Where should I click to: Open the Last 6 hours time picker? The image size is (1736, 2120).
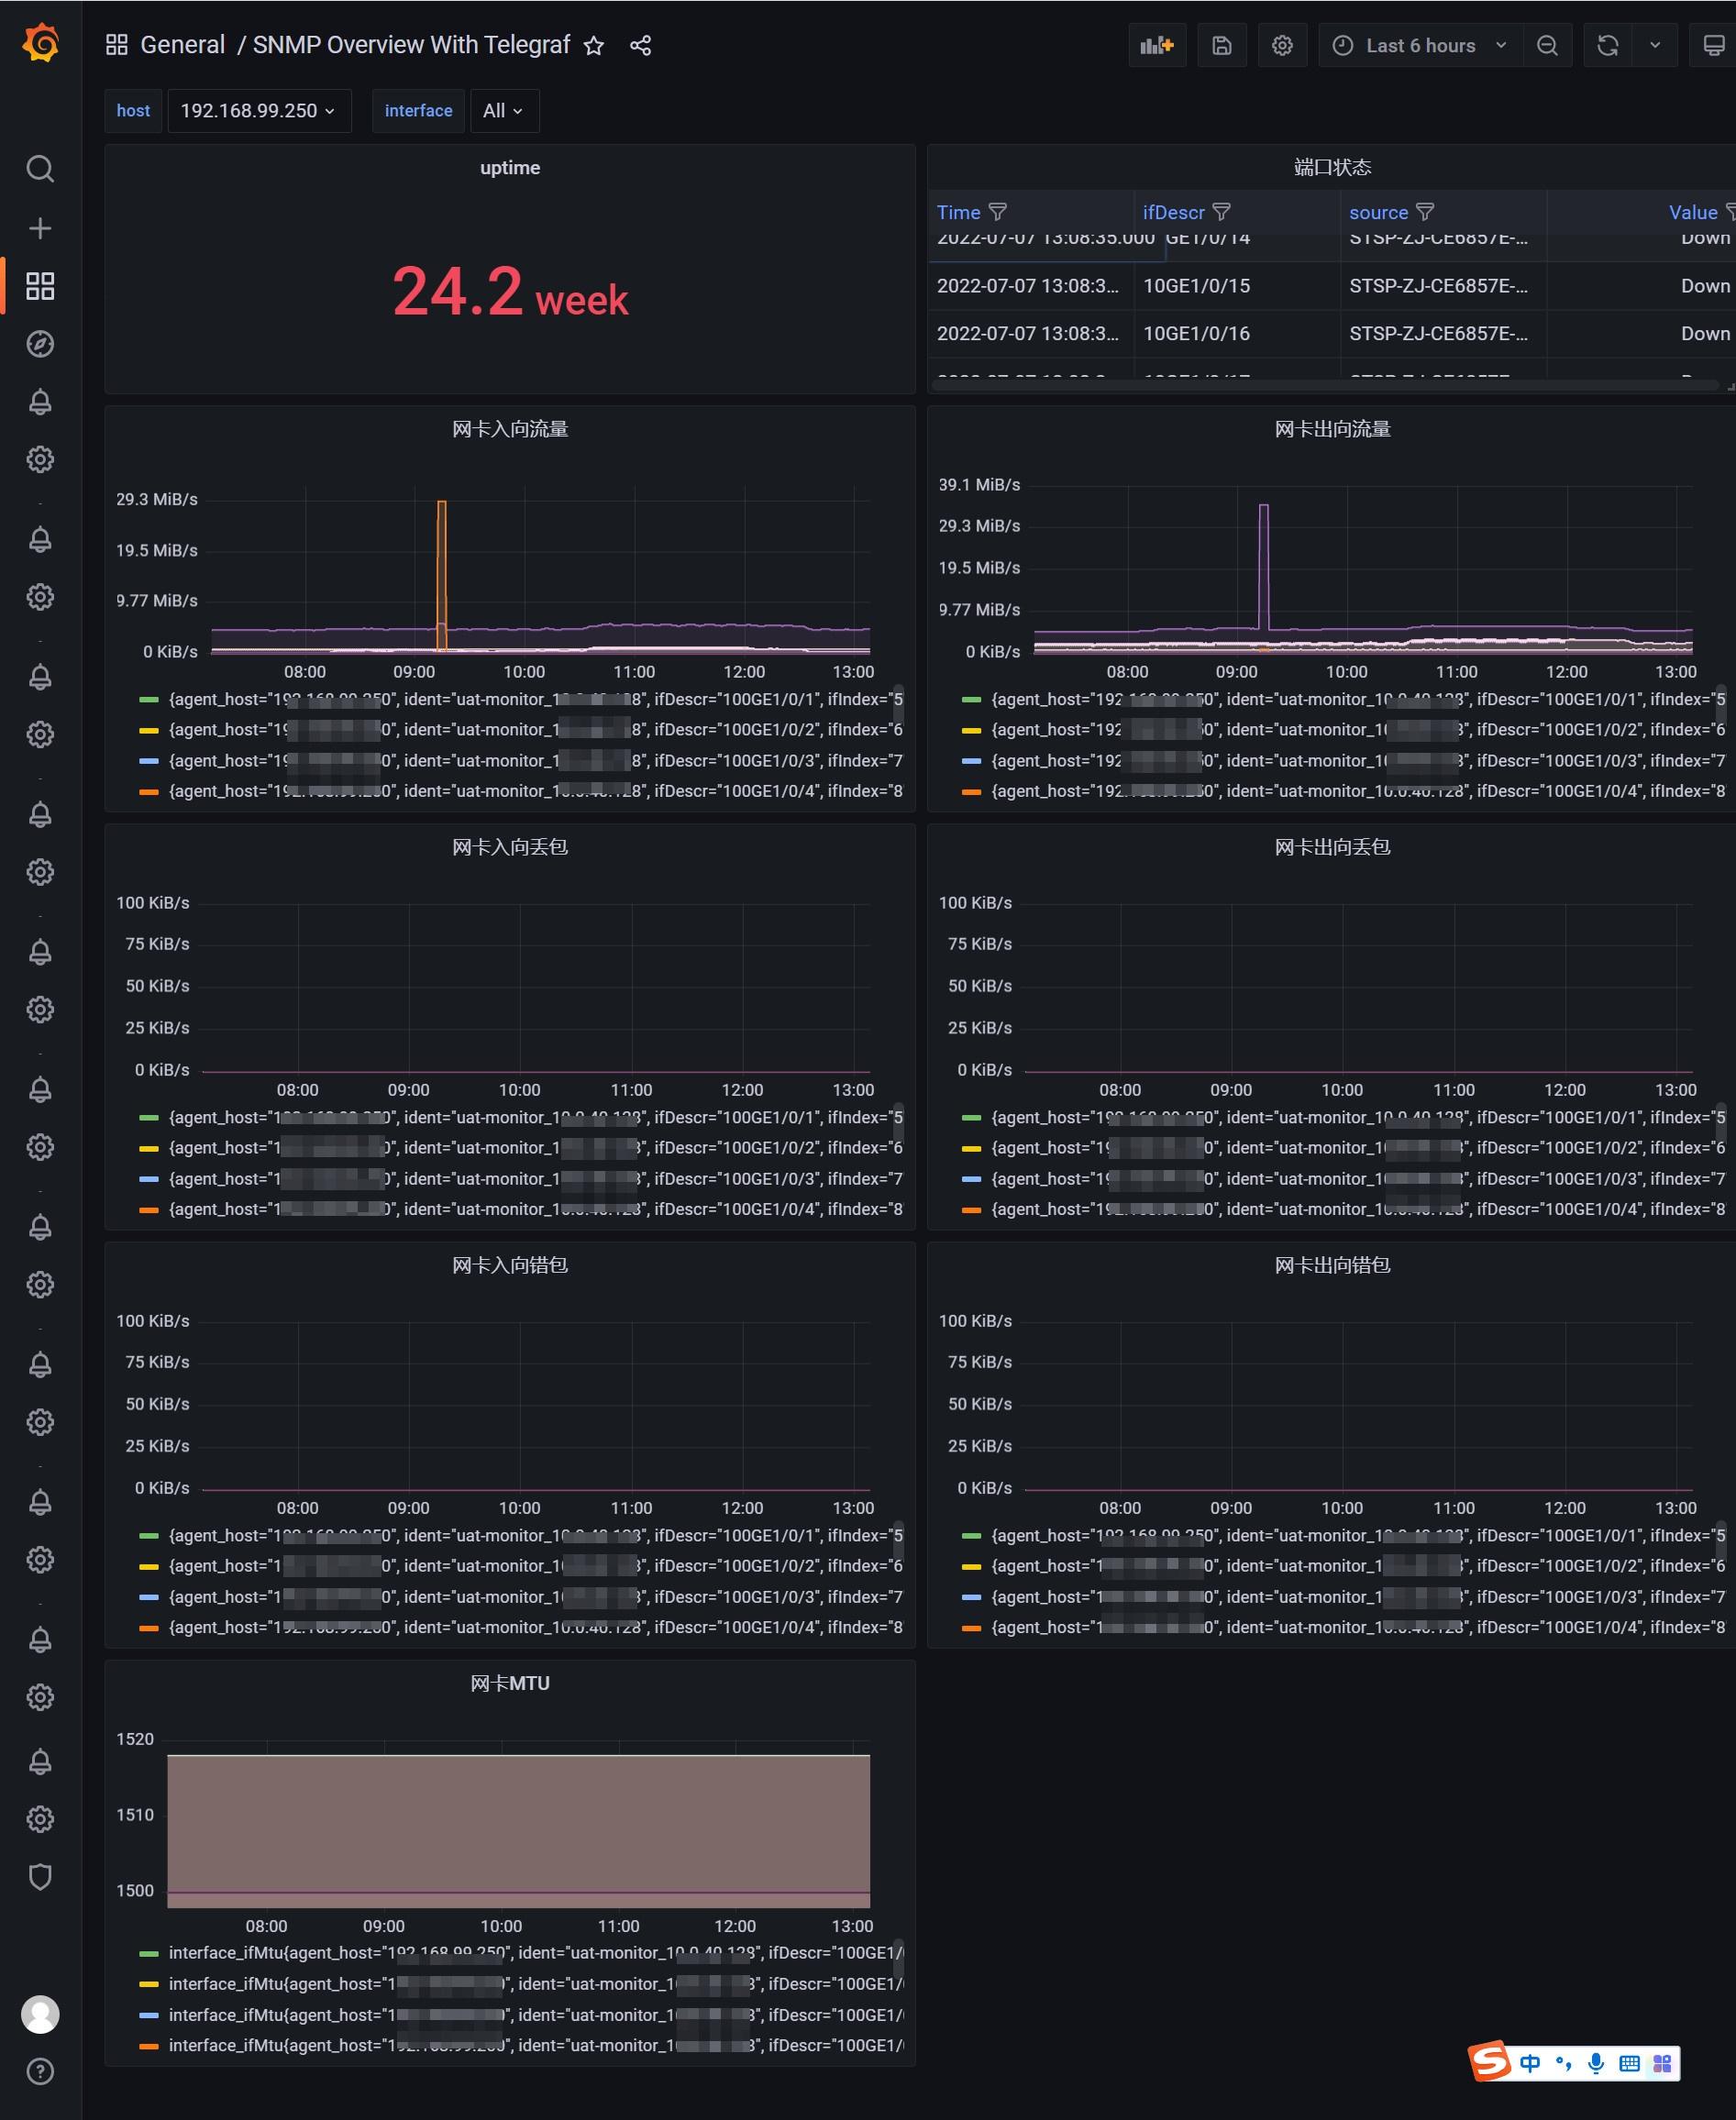click(1421, 45)
